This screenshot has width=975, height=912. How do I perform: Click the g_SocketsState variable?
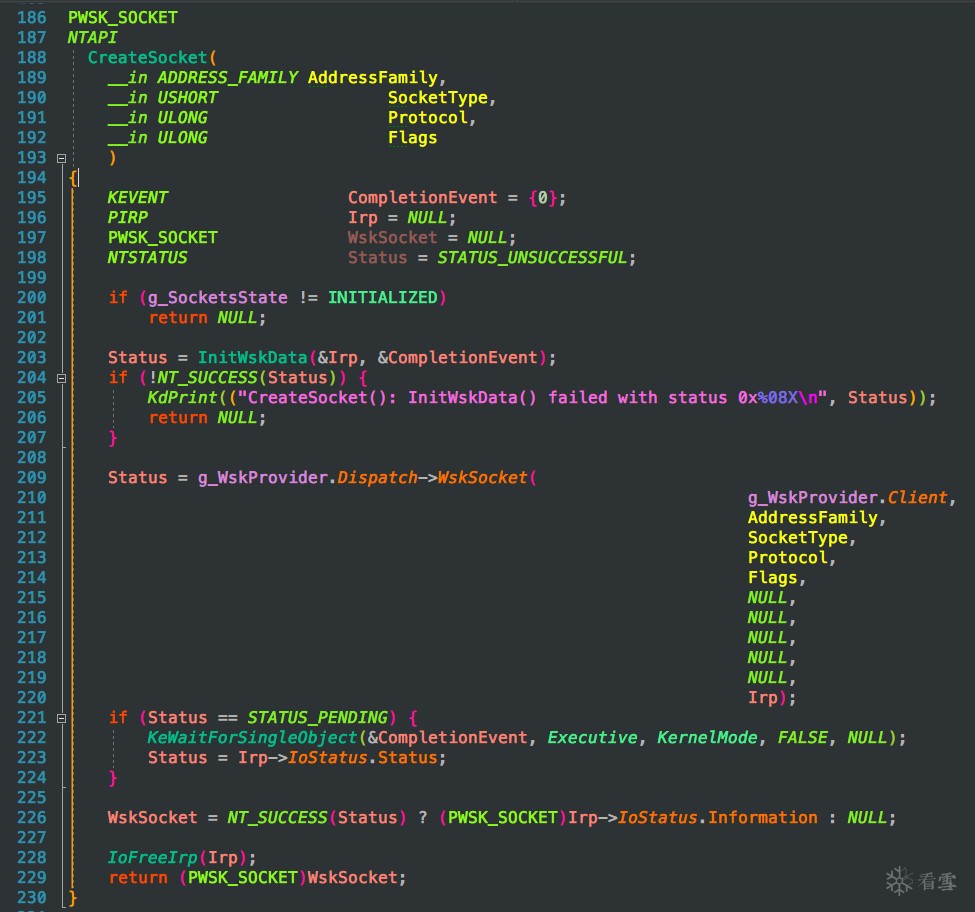coord(218,298)
